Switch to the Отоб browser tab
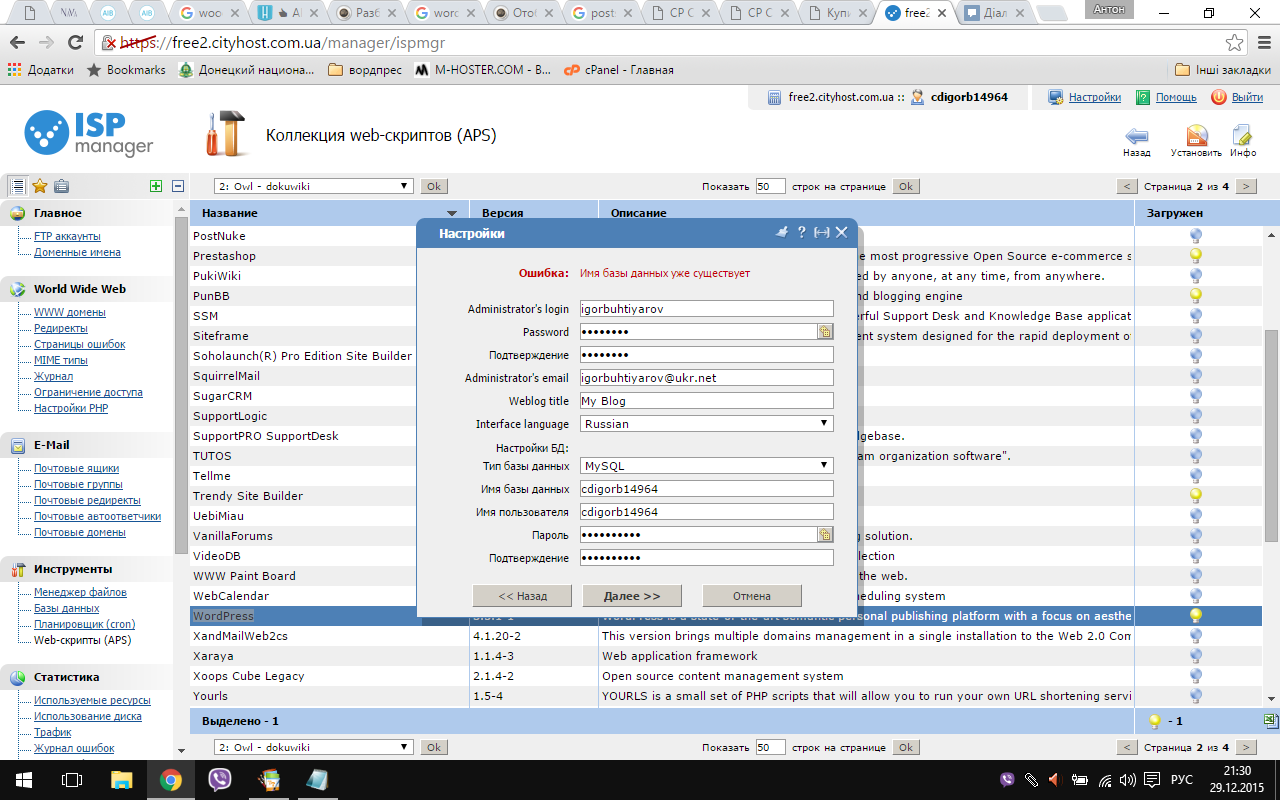The height and width of the screenshot is (800, 1280). click(x=523, y=13)
